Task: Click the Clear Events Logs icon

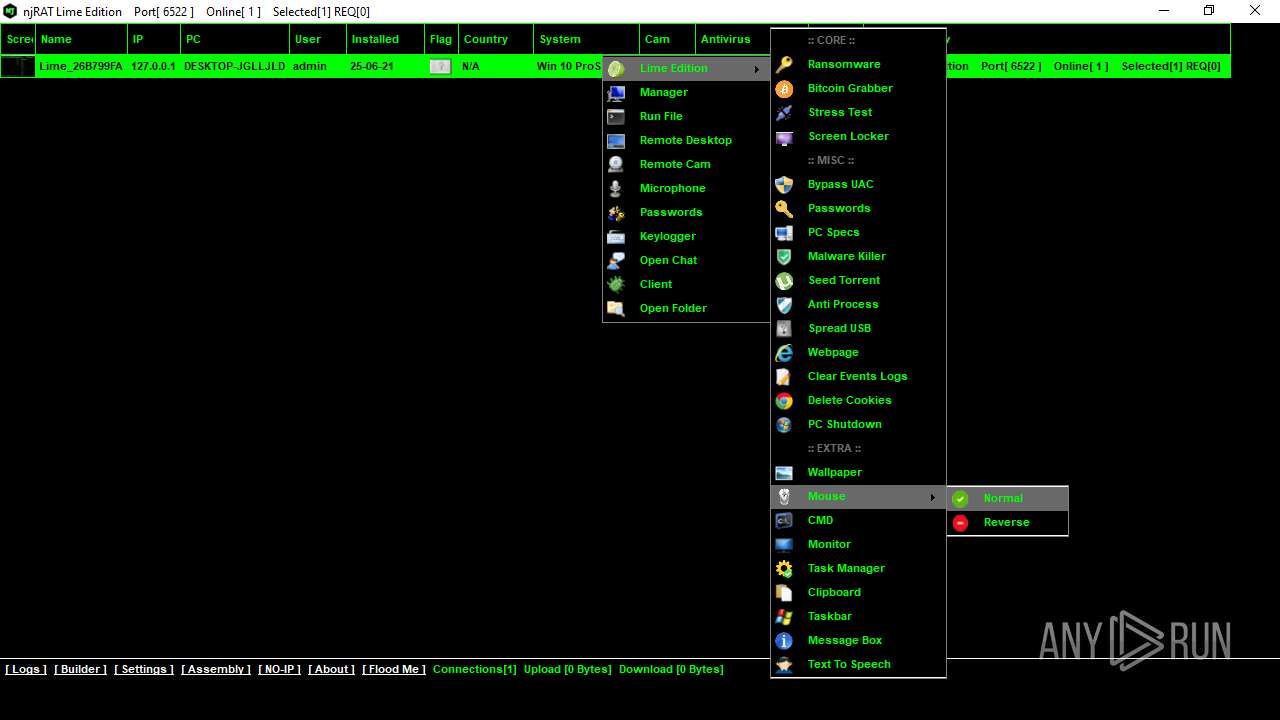Action: (x=785, y=376)
